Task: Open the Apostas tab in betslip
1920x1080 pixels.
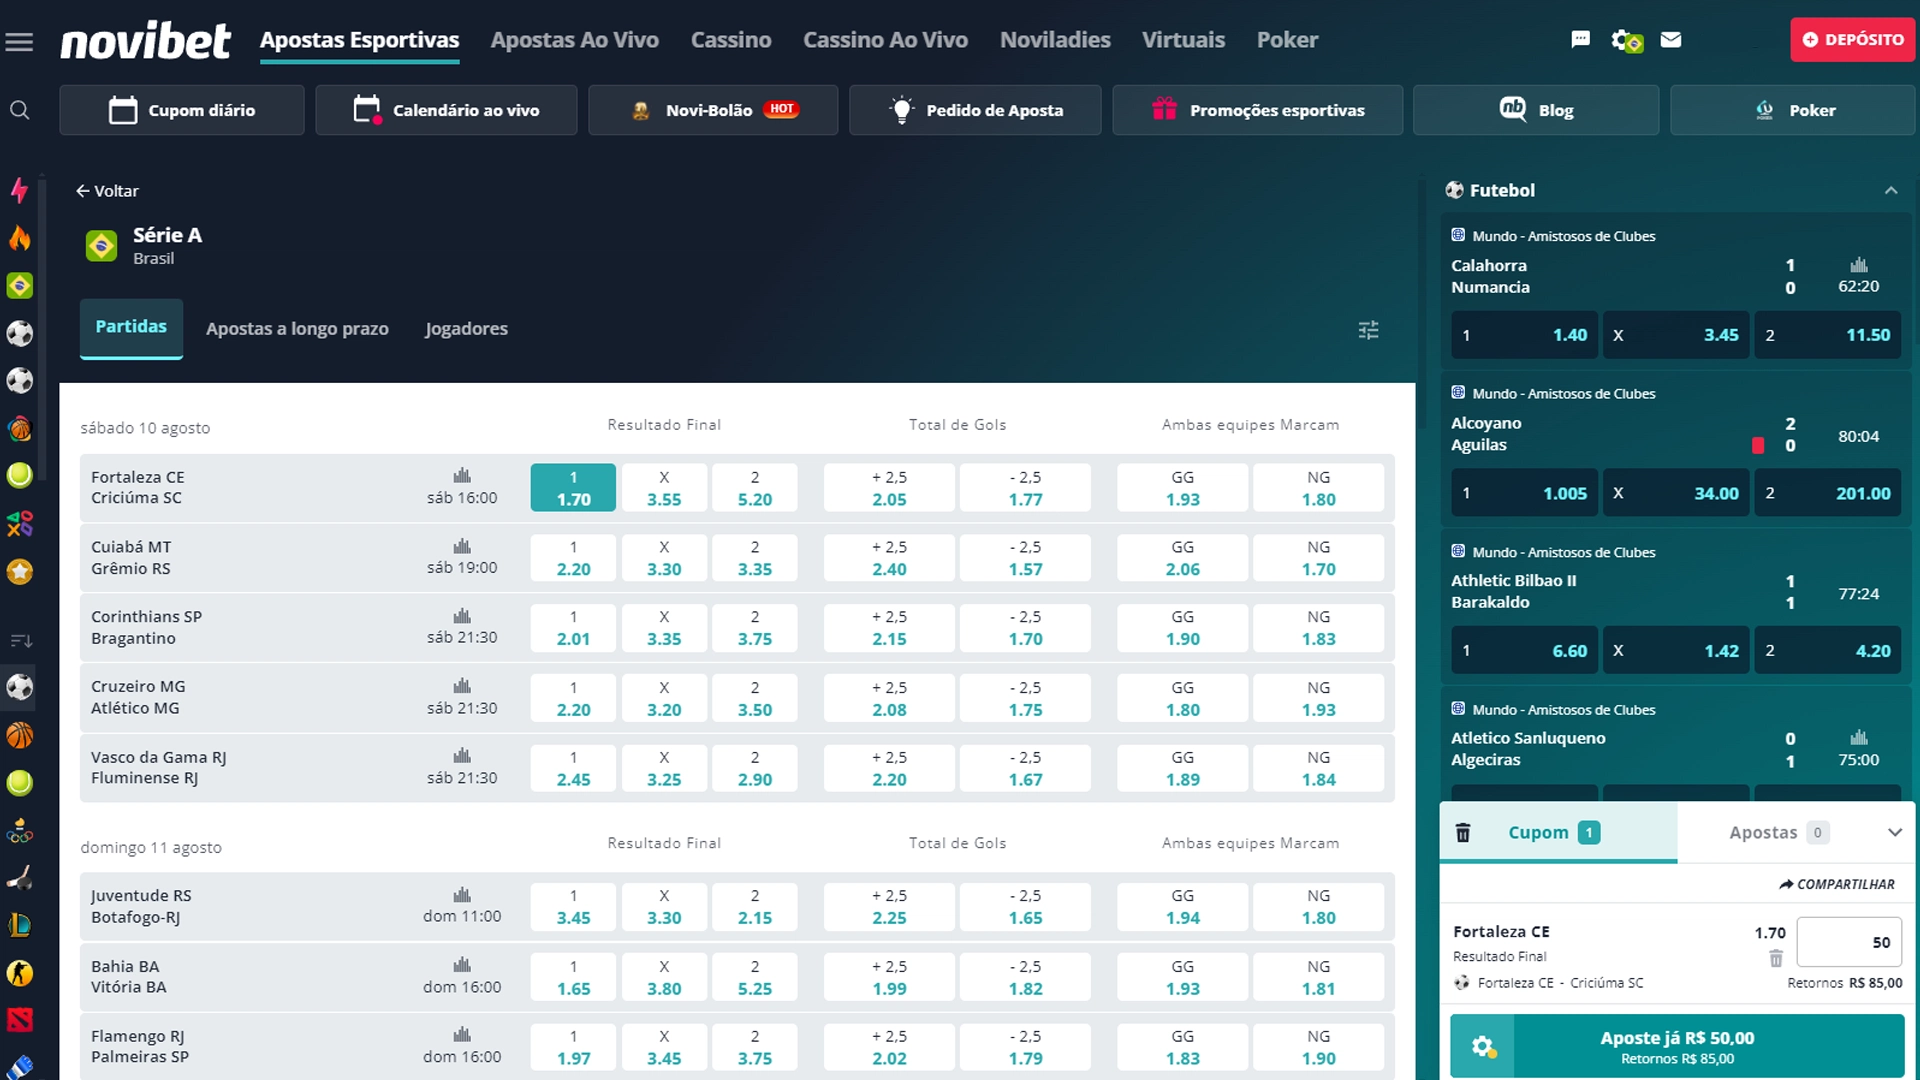Action: pos(1779,832)
